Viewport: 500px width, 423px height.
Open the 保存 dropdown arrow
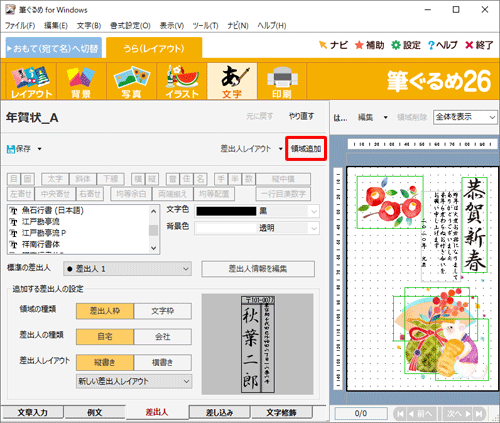click(x=39, y=149)
